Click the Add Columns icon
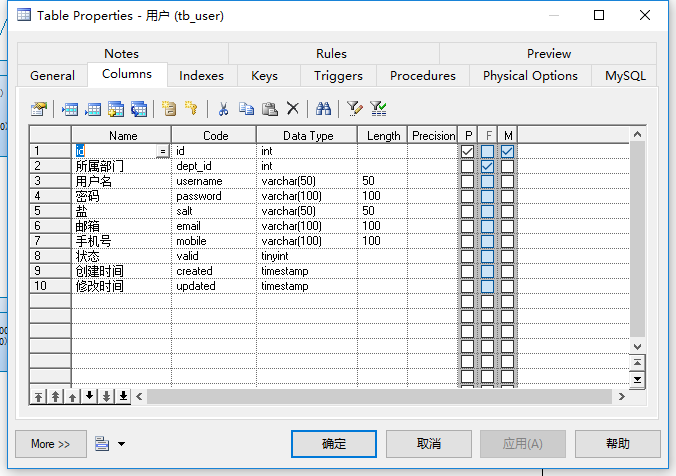The width and height of the screenshot is (676, 476). tap(116, 109)
